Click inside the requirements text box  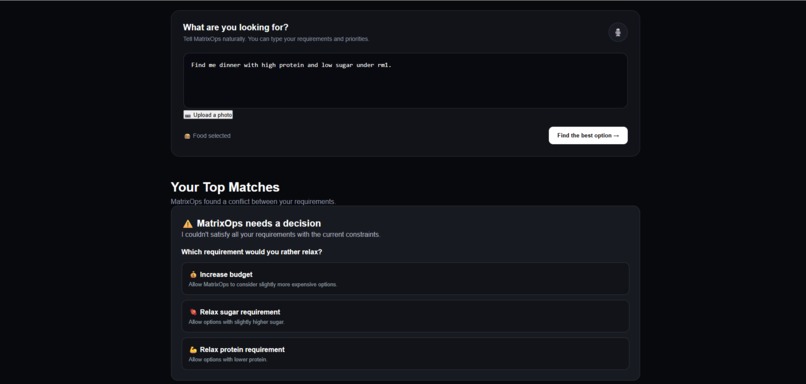click(405, 81)
